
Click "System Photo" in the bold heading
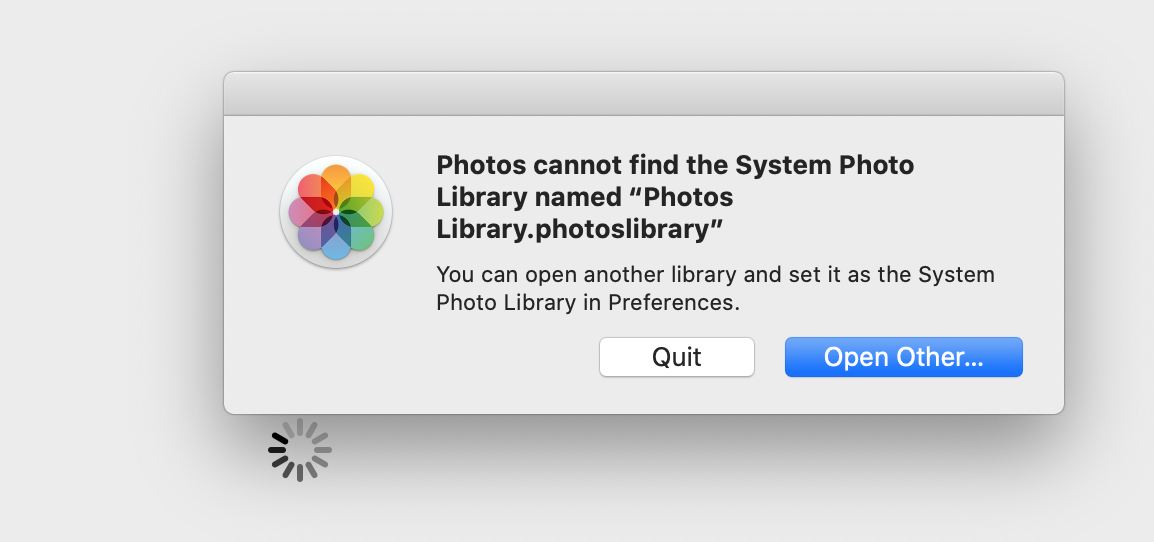tap(825, 165)
